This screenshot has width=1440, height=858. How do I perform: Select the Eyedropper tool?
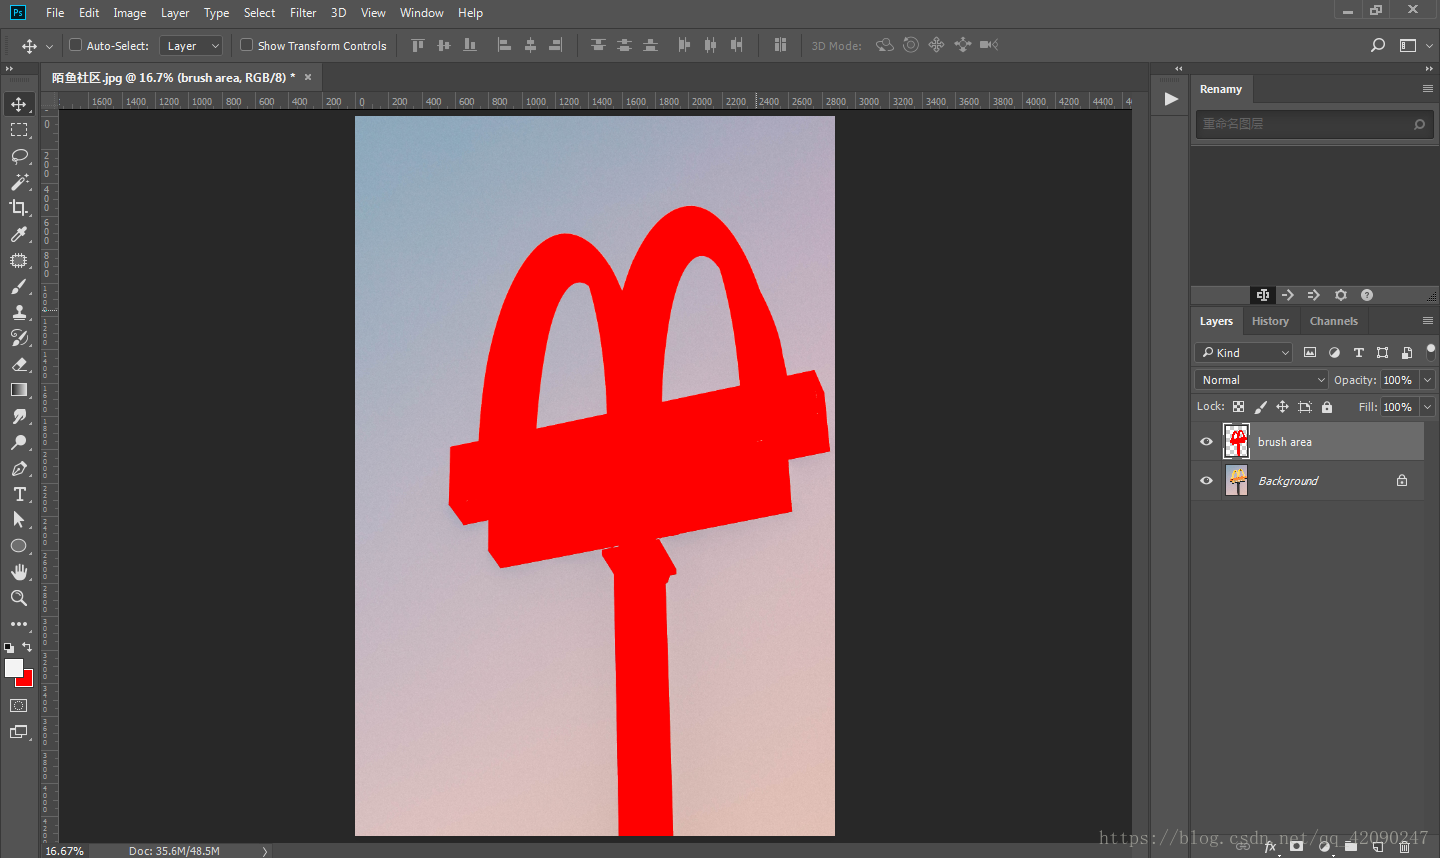pyautogui.click(x=19, y=234)
